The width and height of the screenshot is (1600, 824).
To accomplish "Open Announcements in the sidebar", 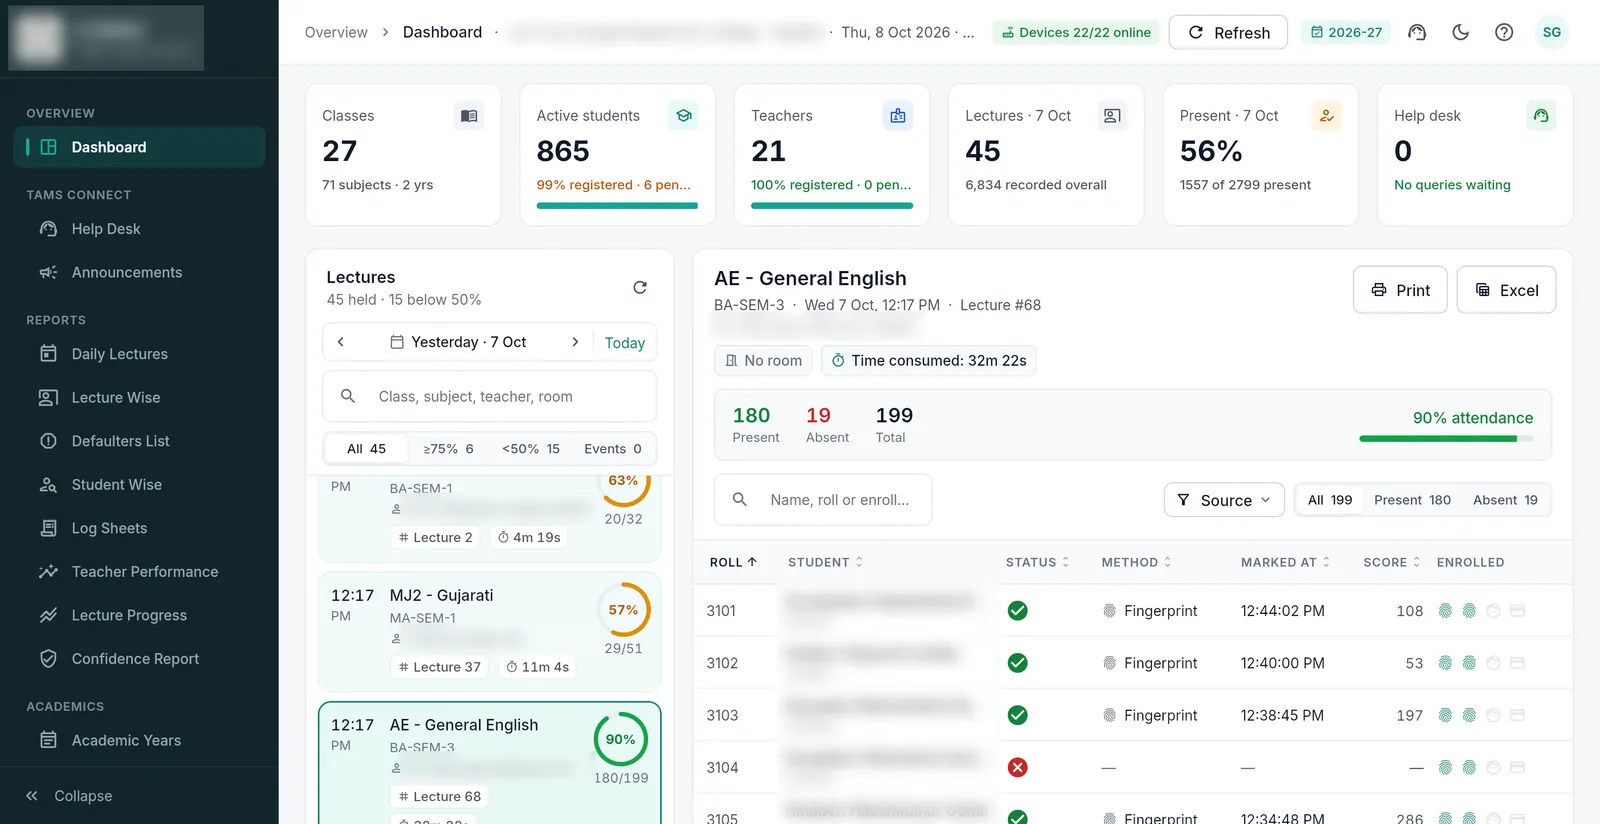I will pos(139,272).
